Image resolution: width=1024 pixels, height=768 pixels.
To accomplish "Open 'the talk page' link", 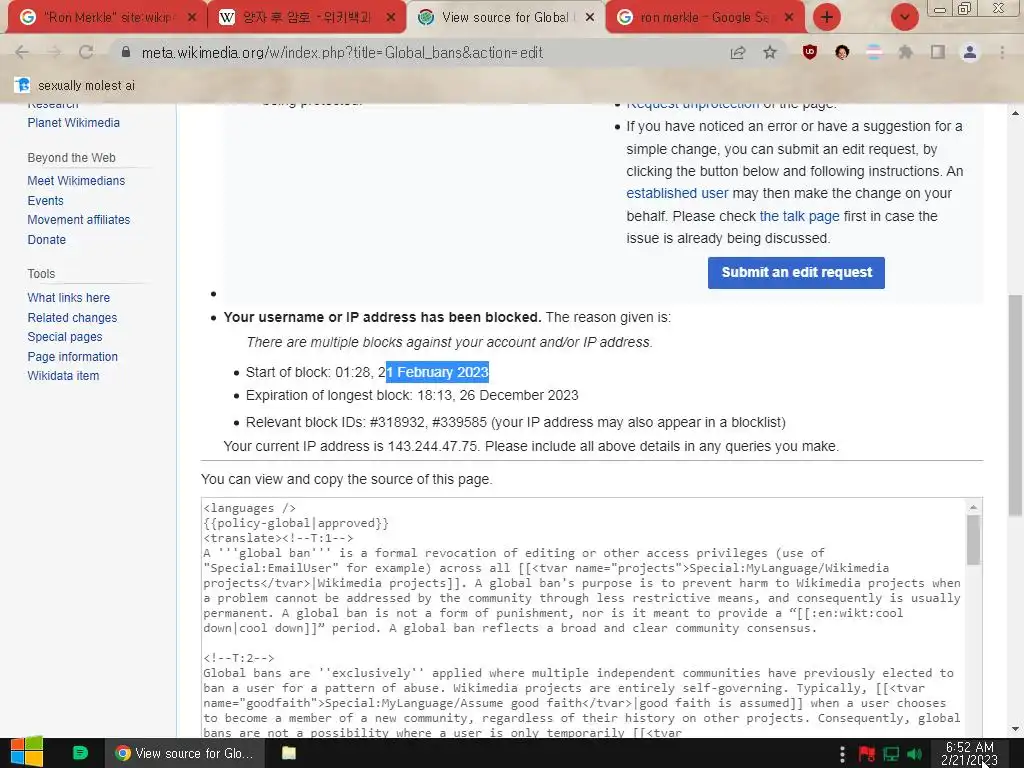I will point(799,216).
